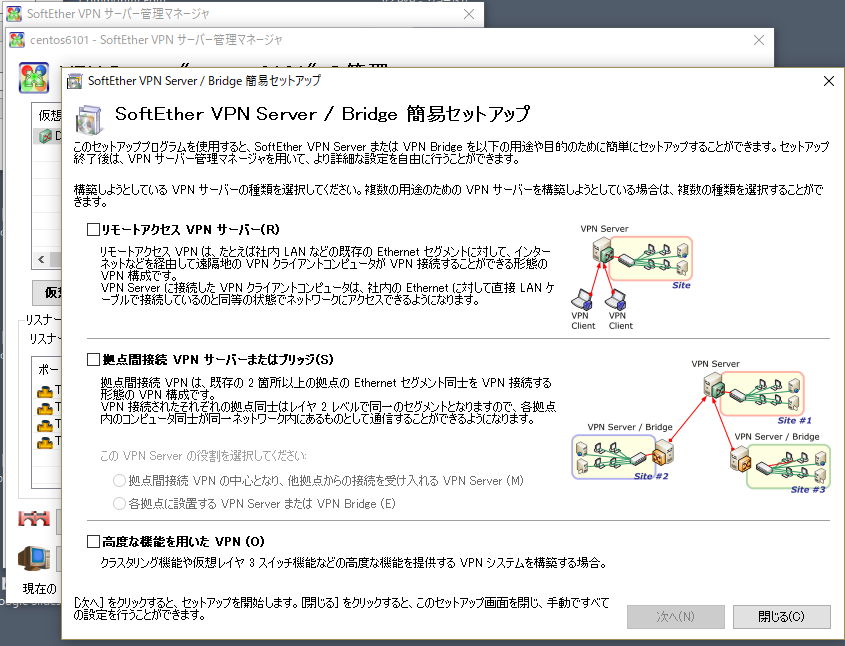Click the site-to-site VPN topology diagram
The image size is (845, 646).
pyautogui.click(x=700, y=426)
